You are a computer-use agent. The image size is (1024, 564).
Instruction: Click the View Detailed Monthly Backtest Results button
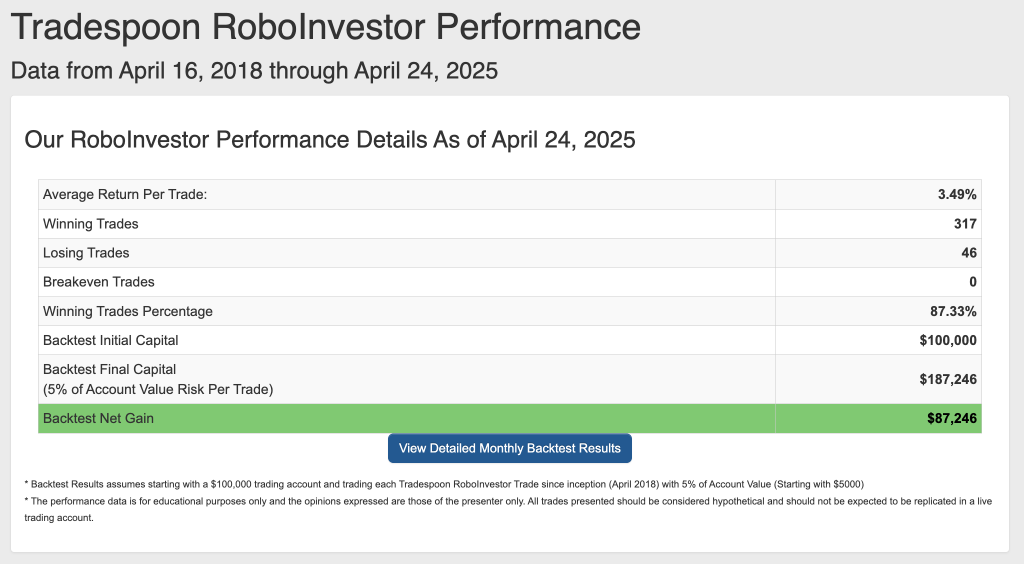pos(510,448)
